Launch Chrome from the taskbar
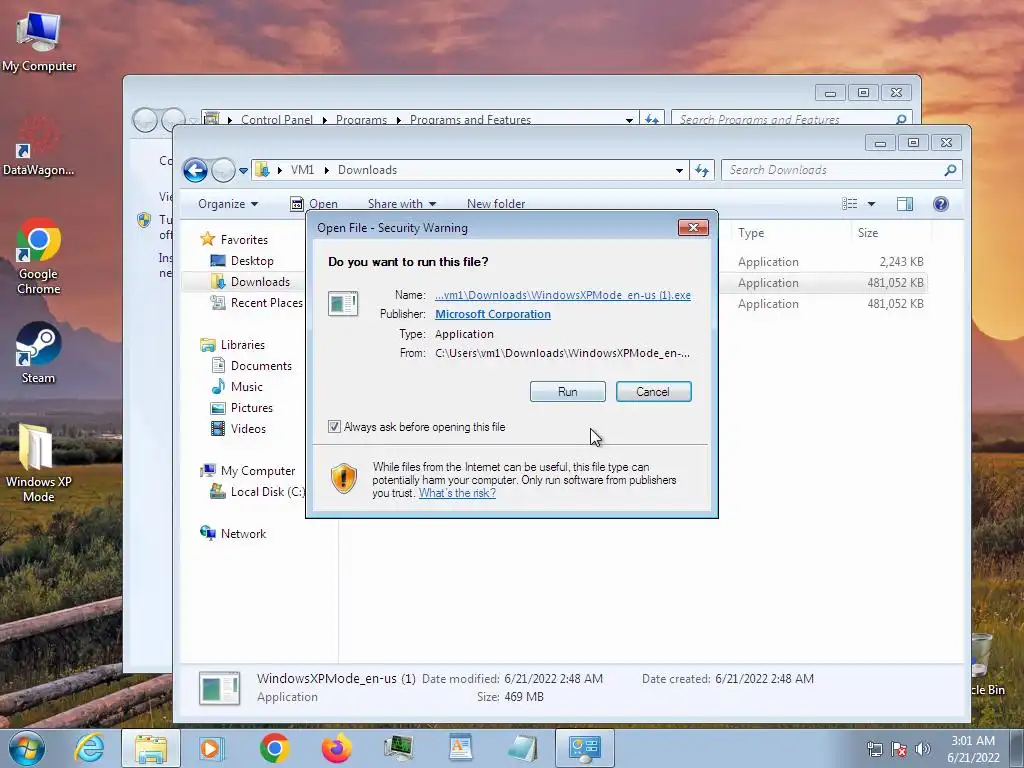The width and height of the screenshot is (1024, 768). (x=274, y=748)
